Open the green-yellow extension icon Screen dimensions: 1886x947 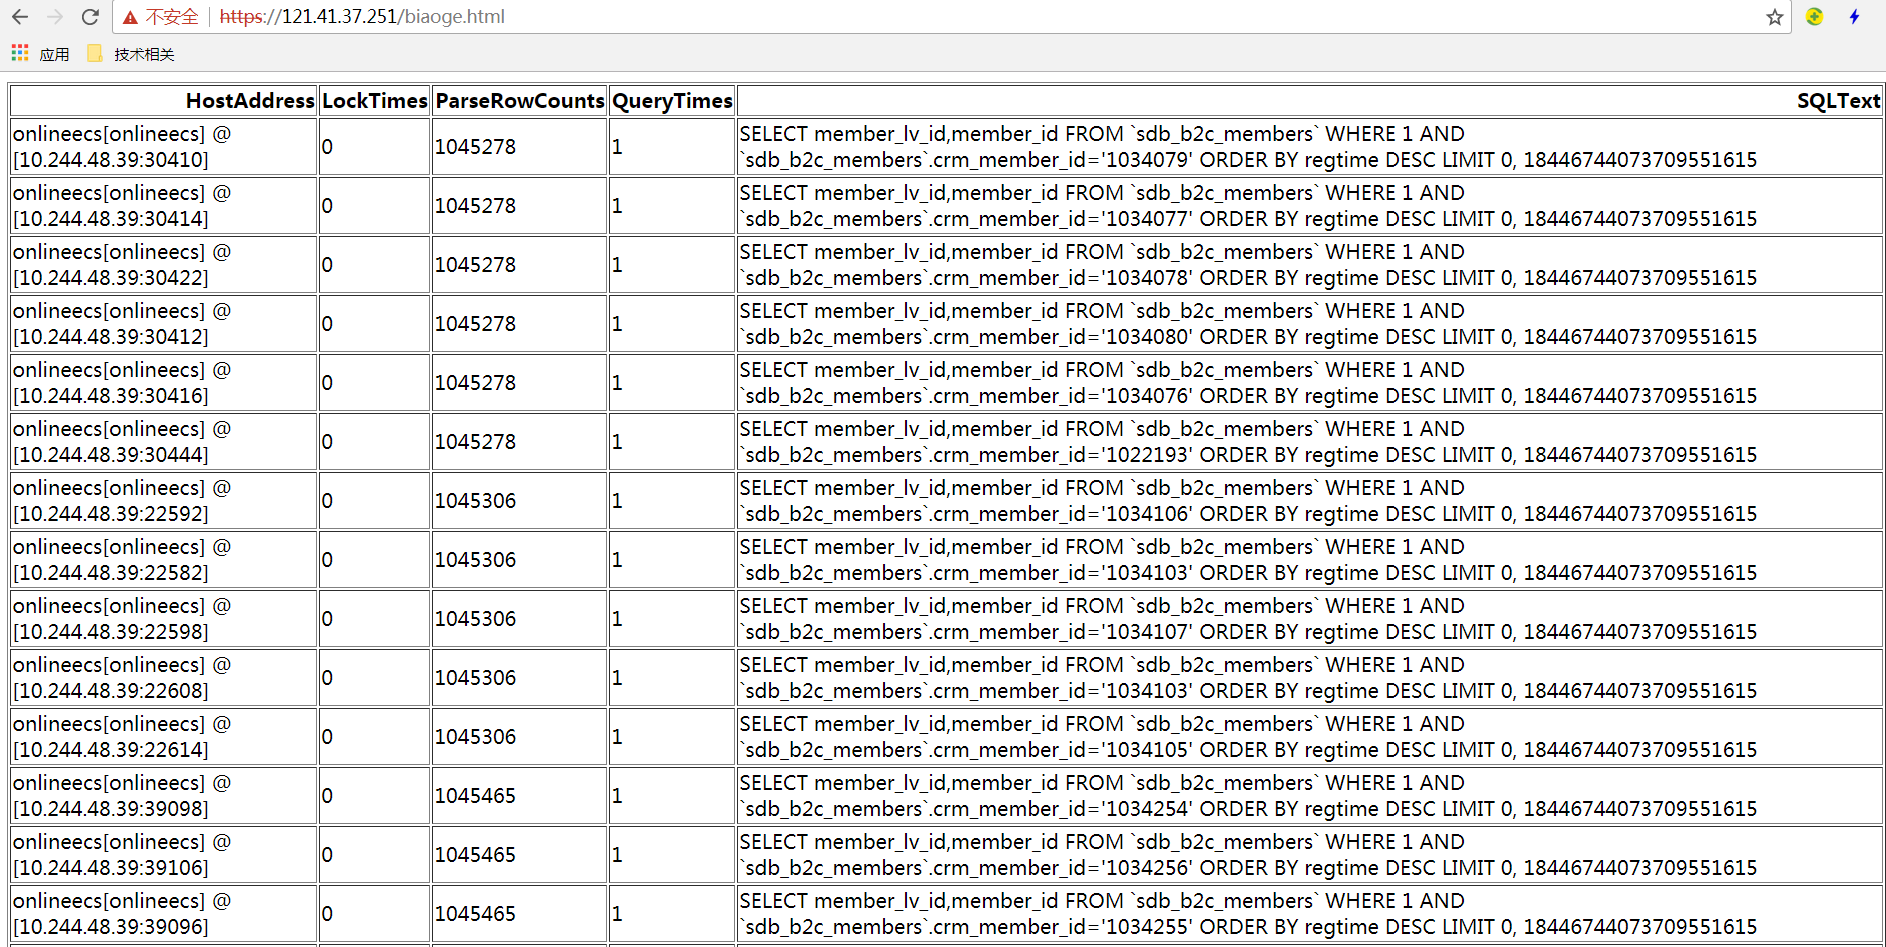pos(1815,16)
